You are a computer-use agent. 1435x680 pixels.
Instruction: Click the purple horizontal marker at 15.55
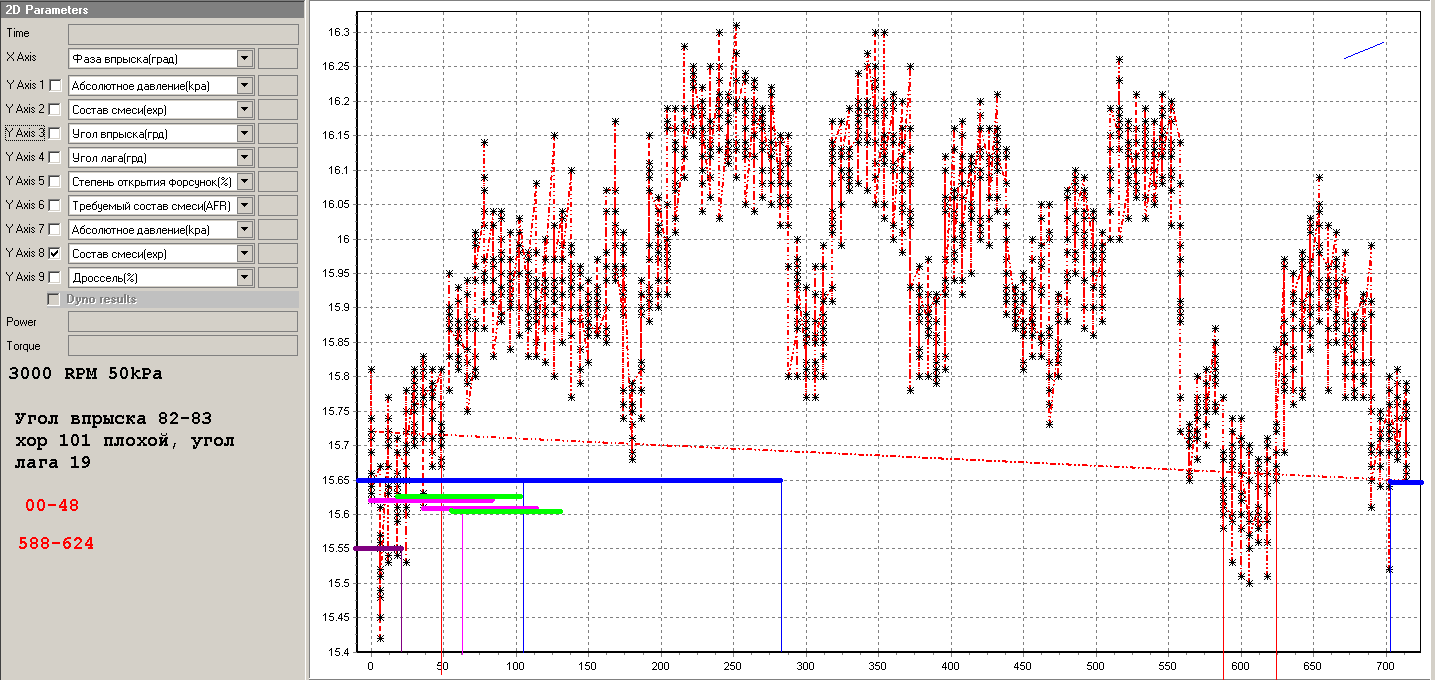[378, 548]
